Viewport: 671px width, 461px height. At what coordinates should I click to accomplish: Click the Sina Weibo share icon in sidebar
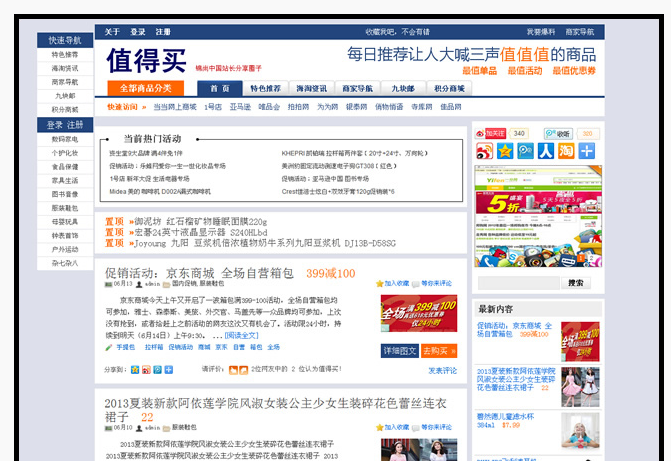(484, 151)
